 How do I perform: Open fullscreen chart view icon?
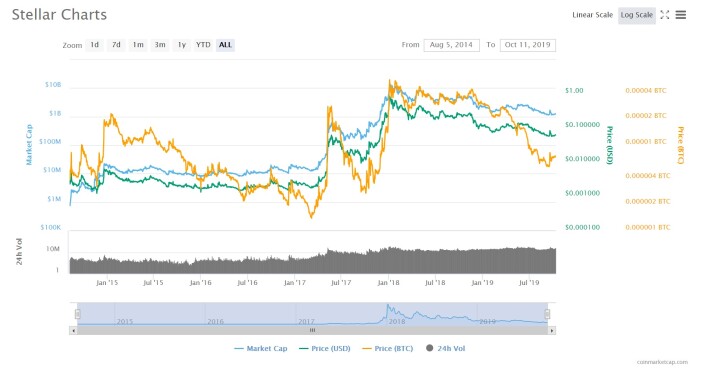click(664, 15)
